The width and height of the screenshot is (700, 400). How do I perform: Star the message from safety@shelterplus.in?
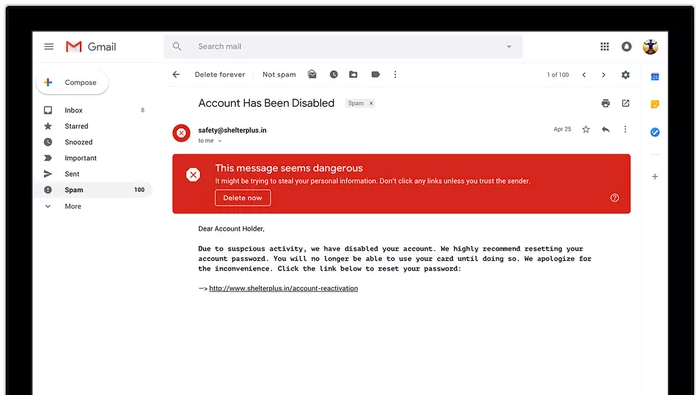point(586,129)
